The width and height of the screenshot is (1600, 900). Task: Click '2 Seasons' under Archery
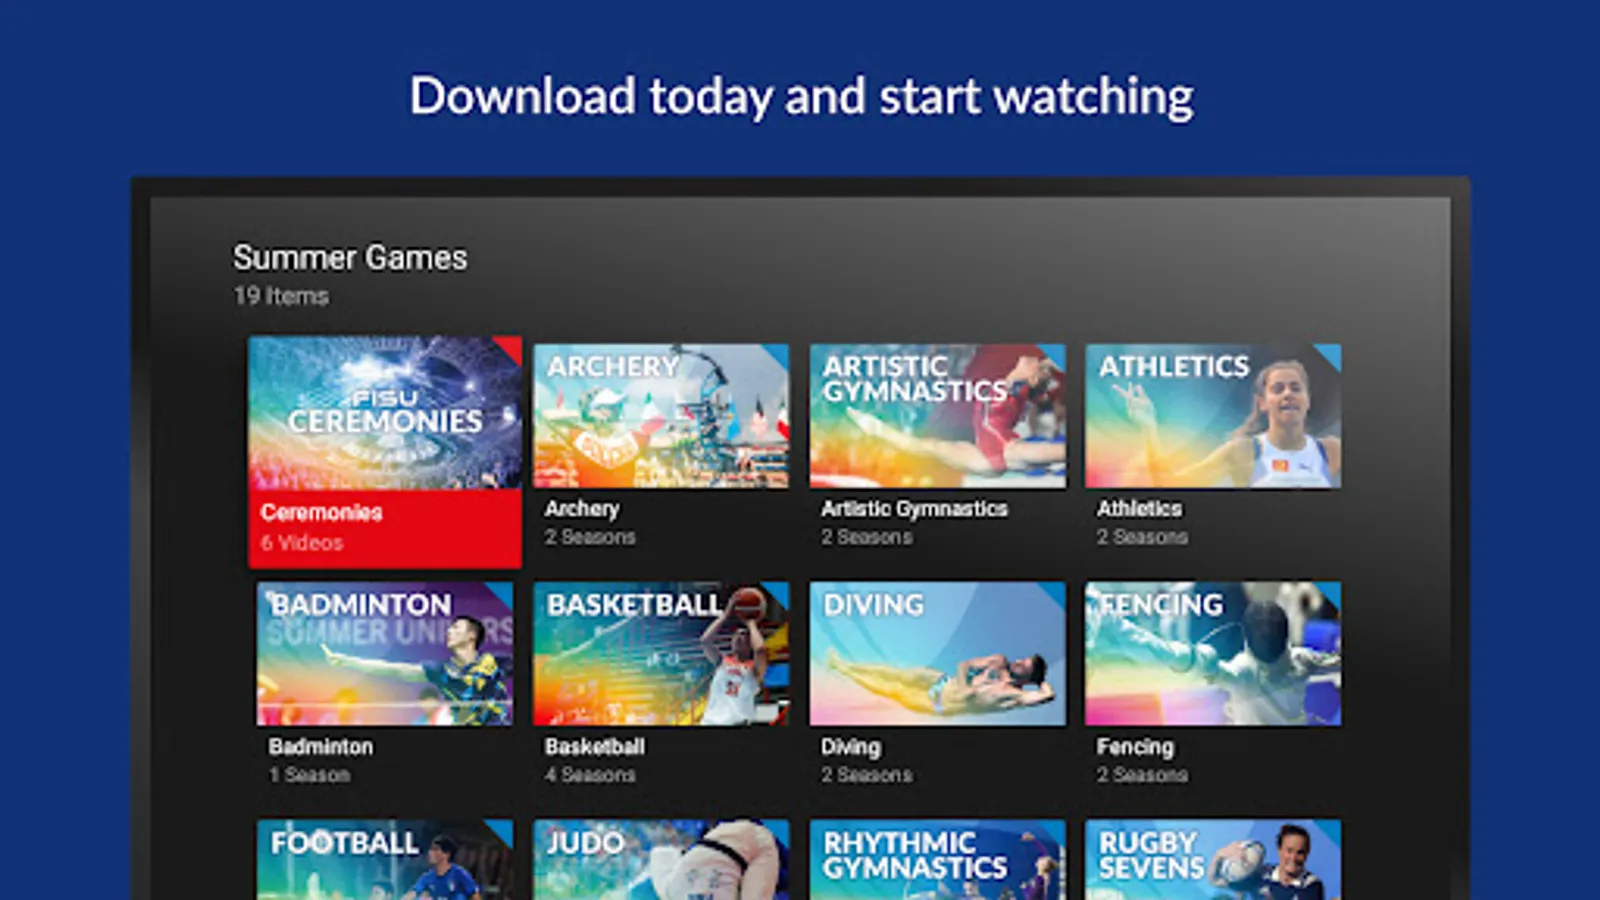[590, 537]
